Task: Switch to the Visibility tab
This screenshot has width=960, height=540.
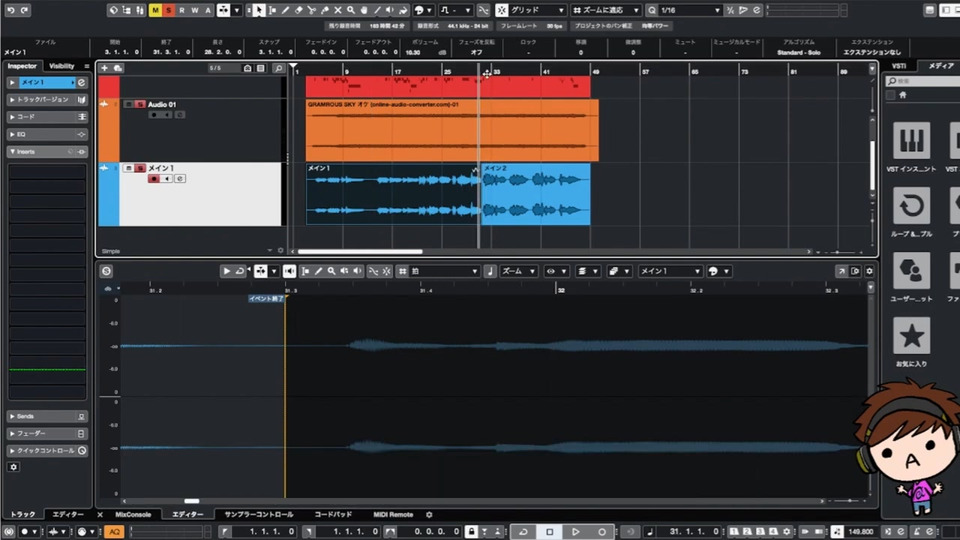Action: tap(62, 66)
